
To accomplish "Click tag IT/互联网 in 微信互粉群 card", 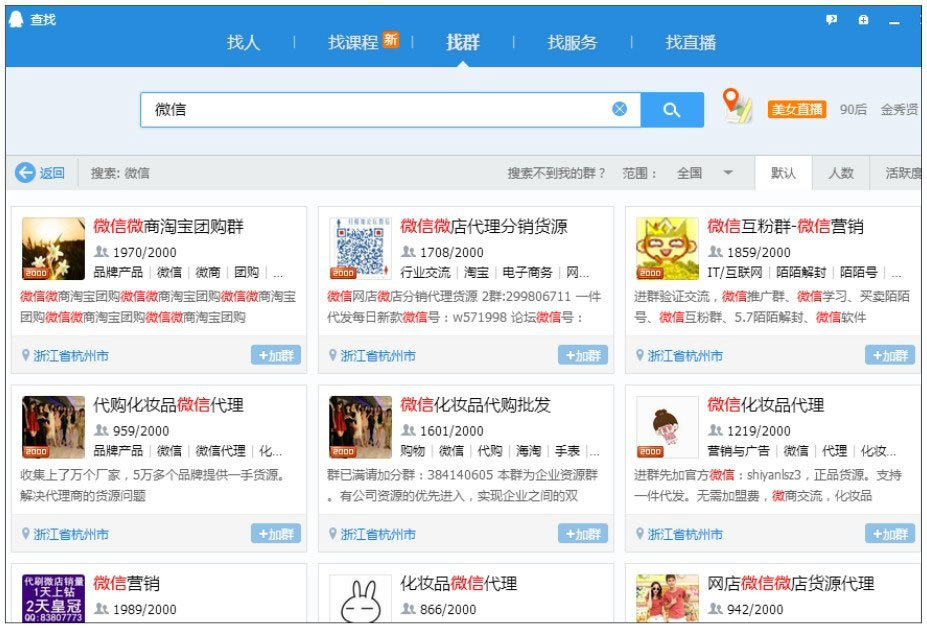I will tap(735, 273).
